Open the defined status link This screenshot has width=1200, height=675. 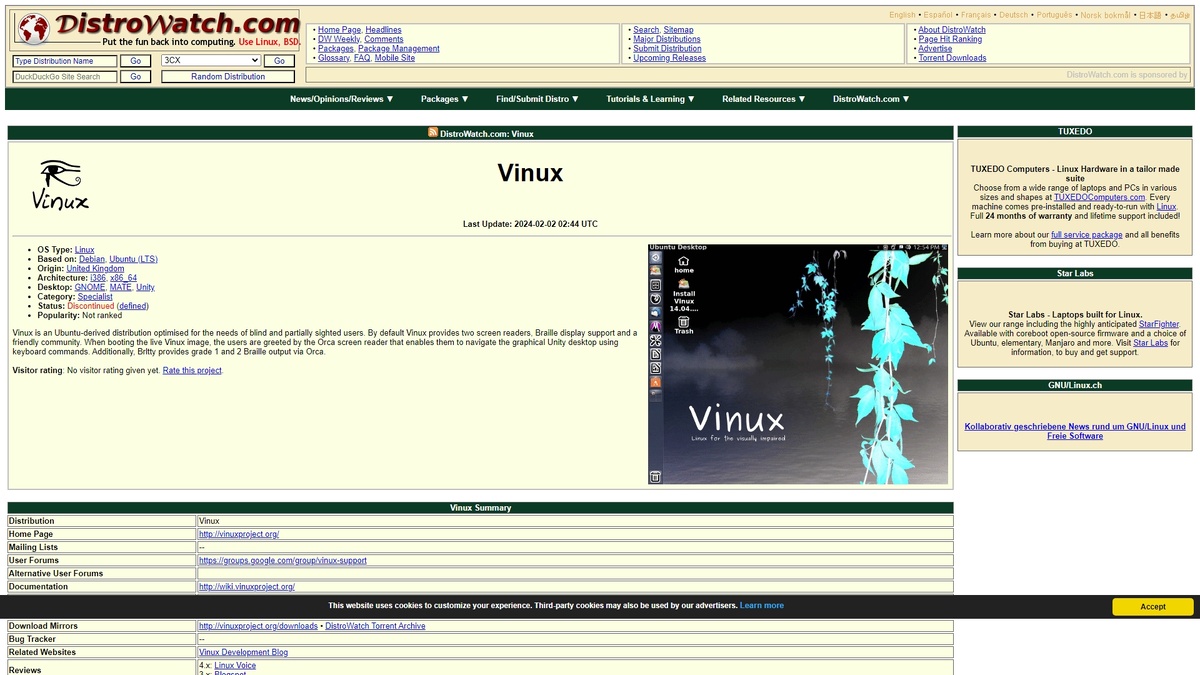132,306
